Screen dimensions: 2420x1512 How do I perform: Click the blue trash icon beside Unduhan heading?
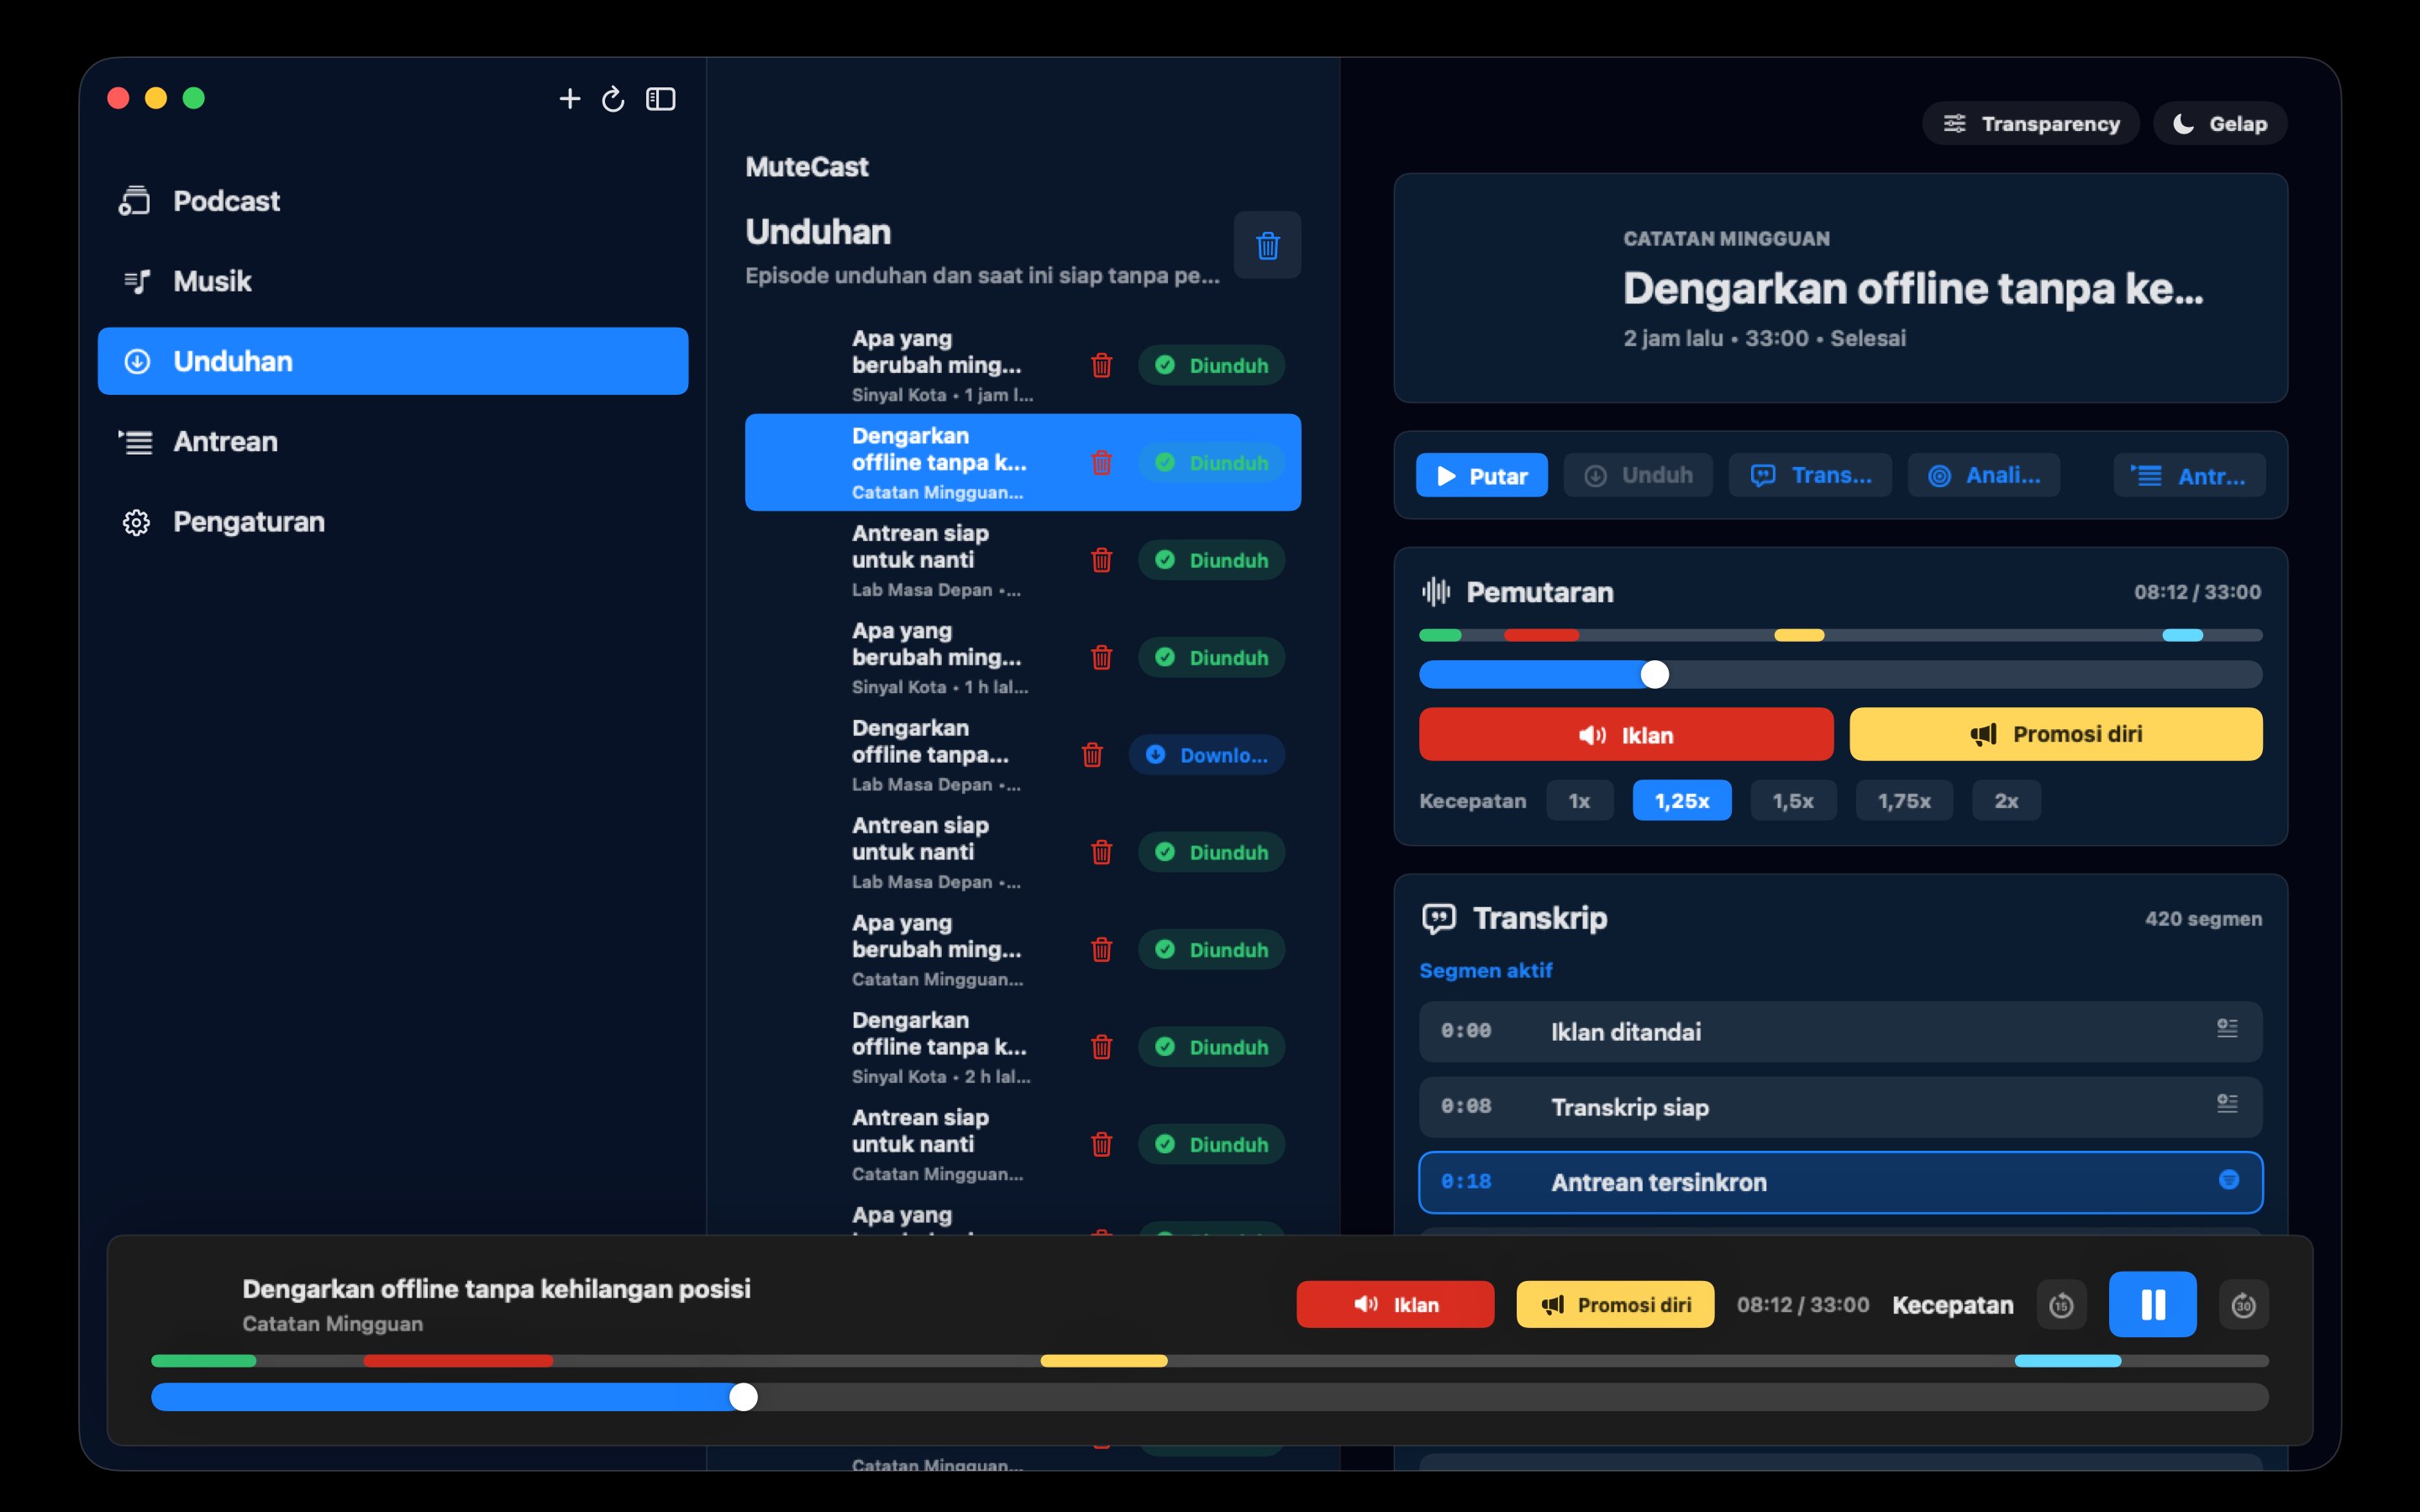coord(1267,245)
